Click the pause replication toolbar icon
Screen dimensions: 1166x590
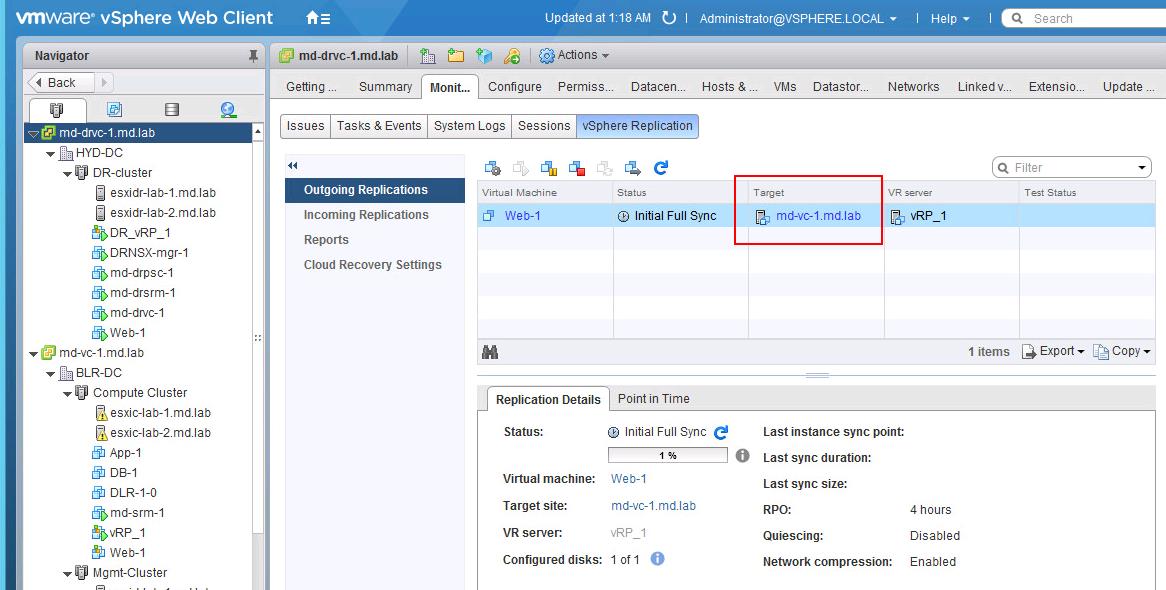click(549, 168)
